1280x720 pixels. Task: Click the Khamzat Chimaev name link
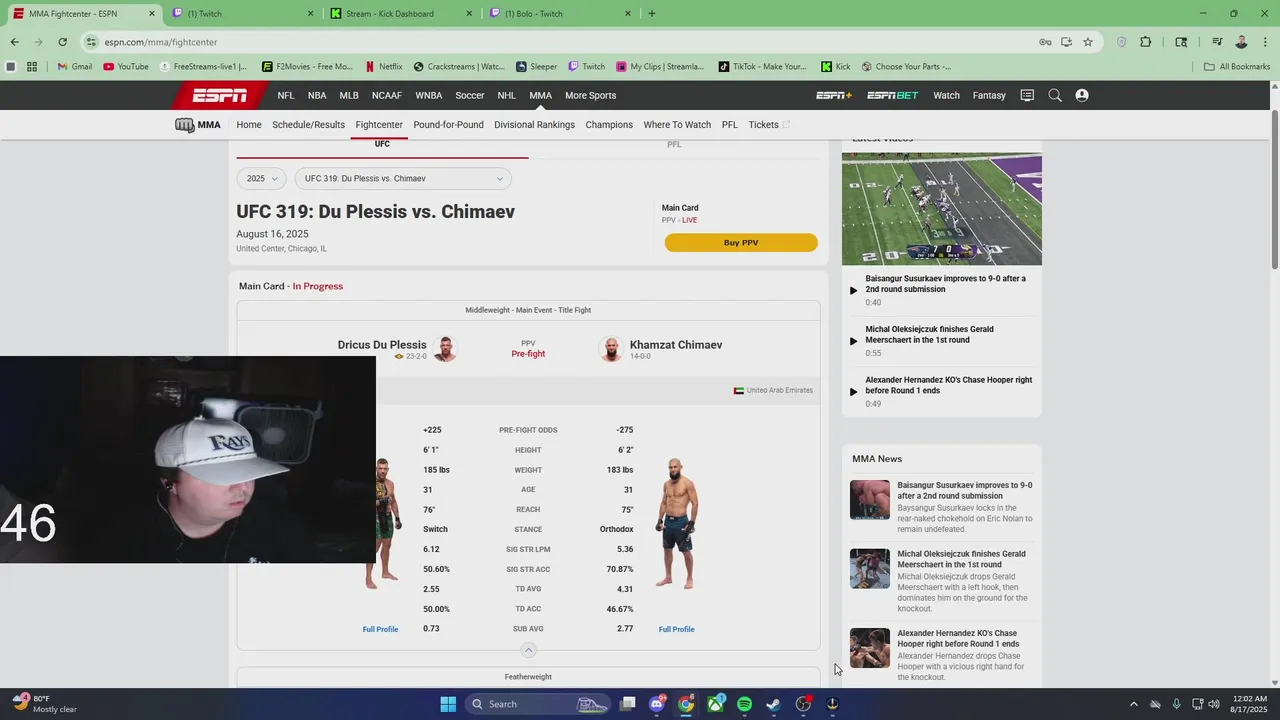(x=676, y=345)
